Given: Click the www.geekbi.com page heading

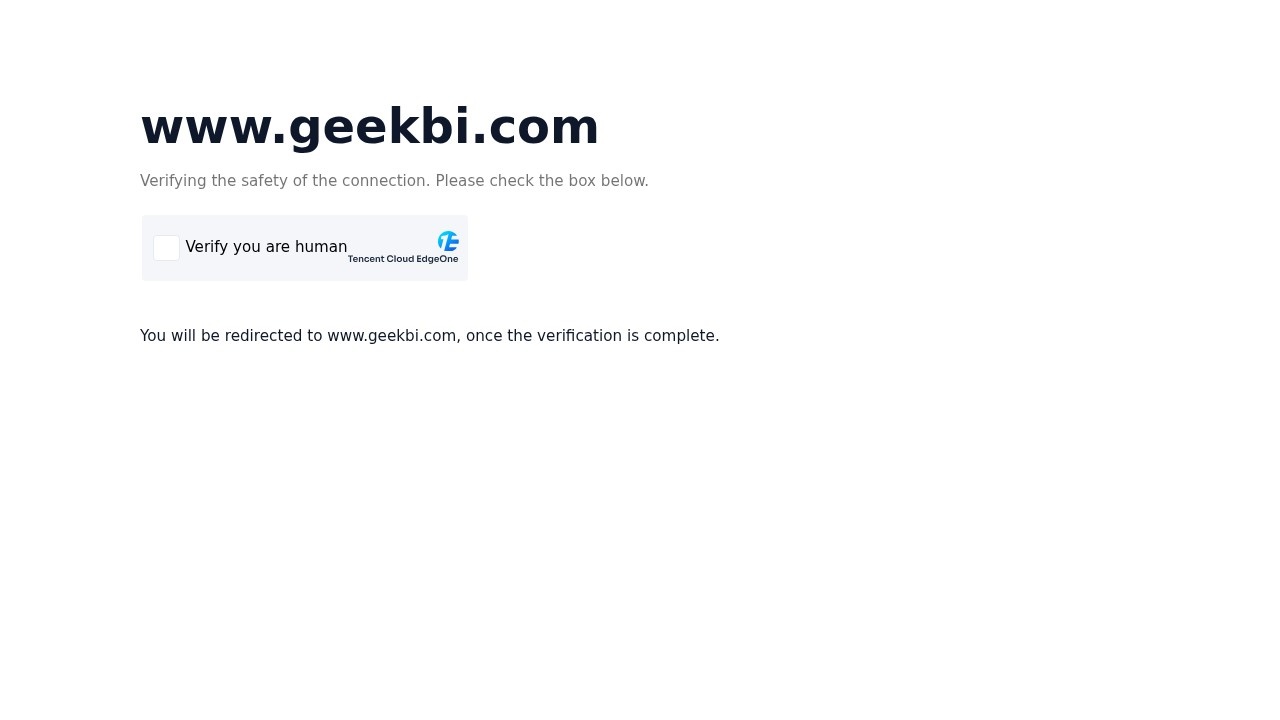Looking at the screenshot, I should (x=369, y=127).
